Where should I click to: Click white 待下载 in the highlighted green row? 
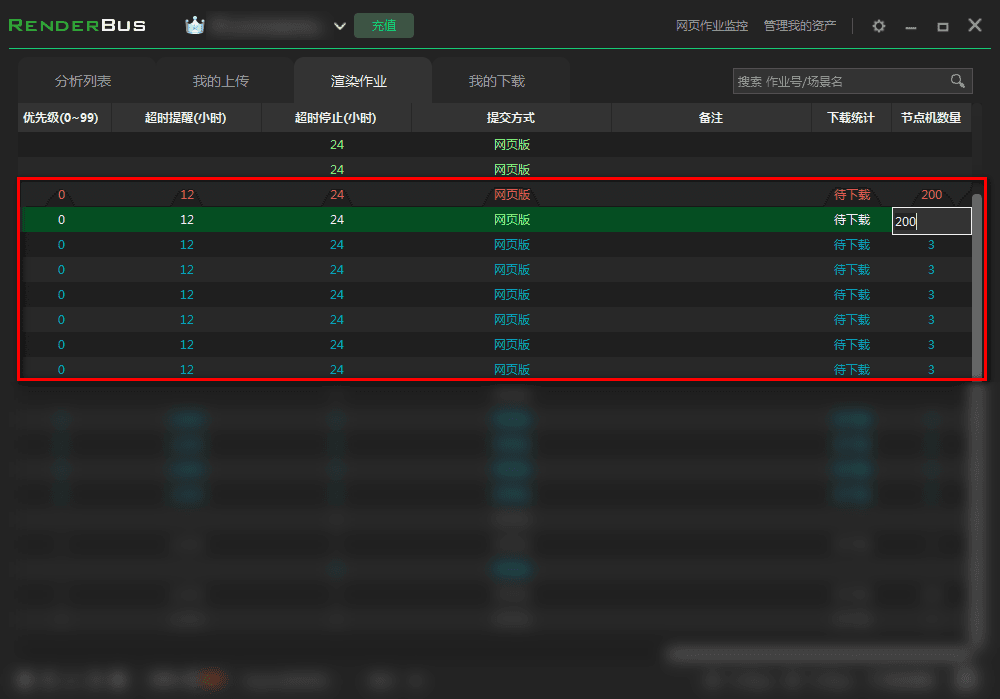pos(852,220)
